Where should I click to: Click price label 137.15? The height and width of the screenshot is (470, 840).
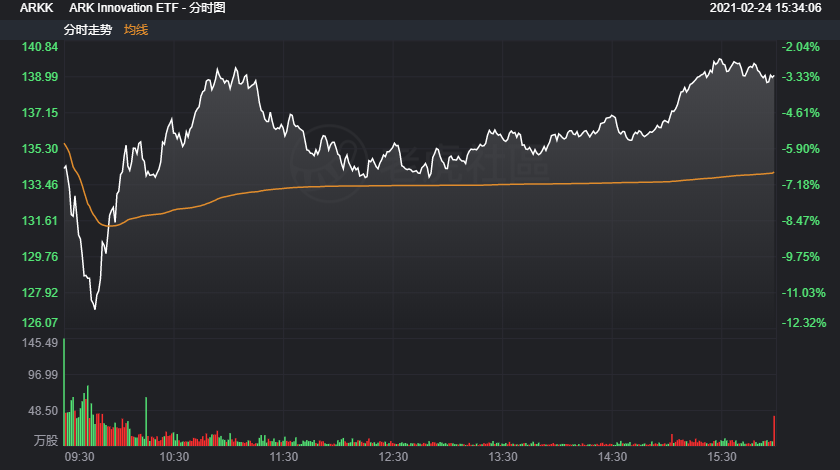click(x=40, y=113)
